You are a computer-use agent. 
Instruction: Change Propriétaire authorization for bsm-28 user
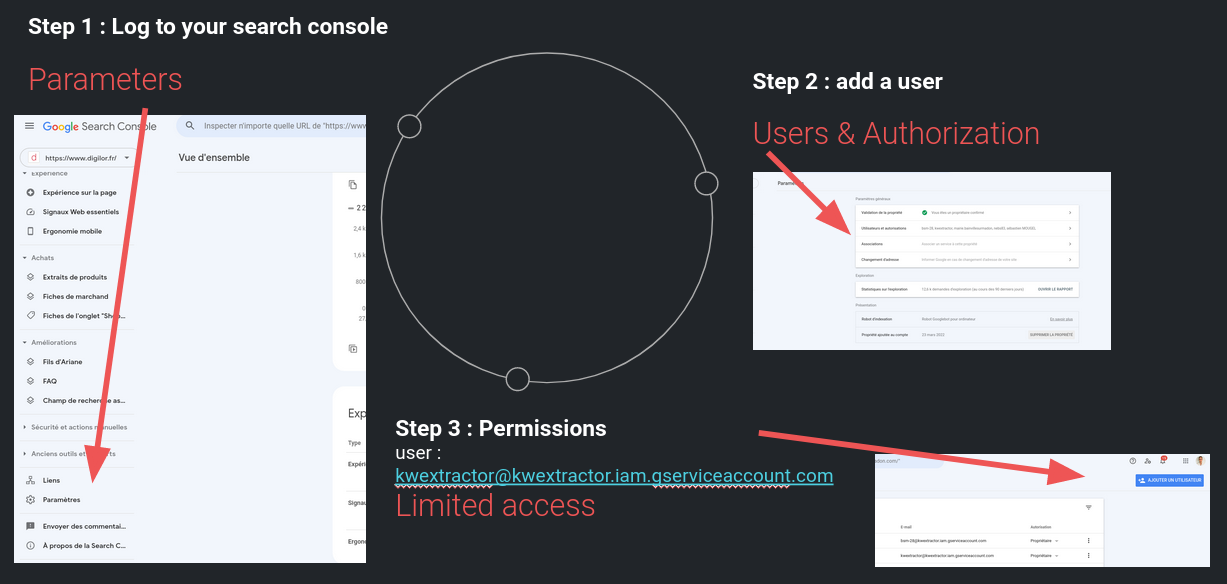[1045, 541]
